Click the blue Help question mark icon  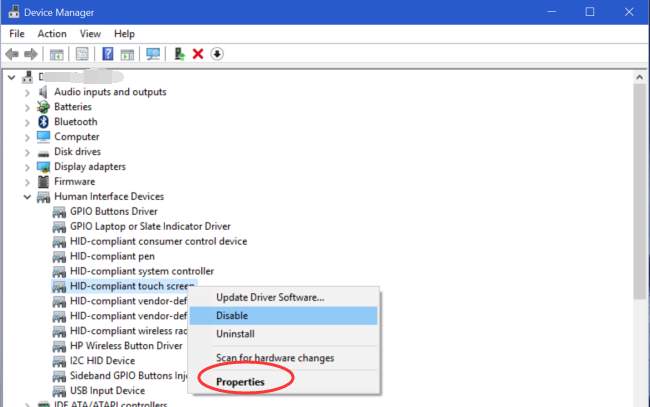coord(108,54)
